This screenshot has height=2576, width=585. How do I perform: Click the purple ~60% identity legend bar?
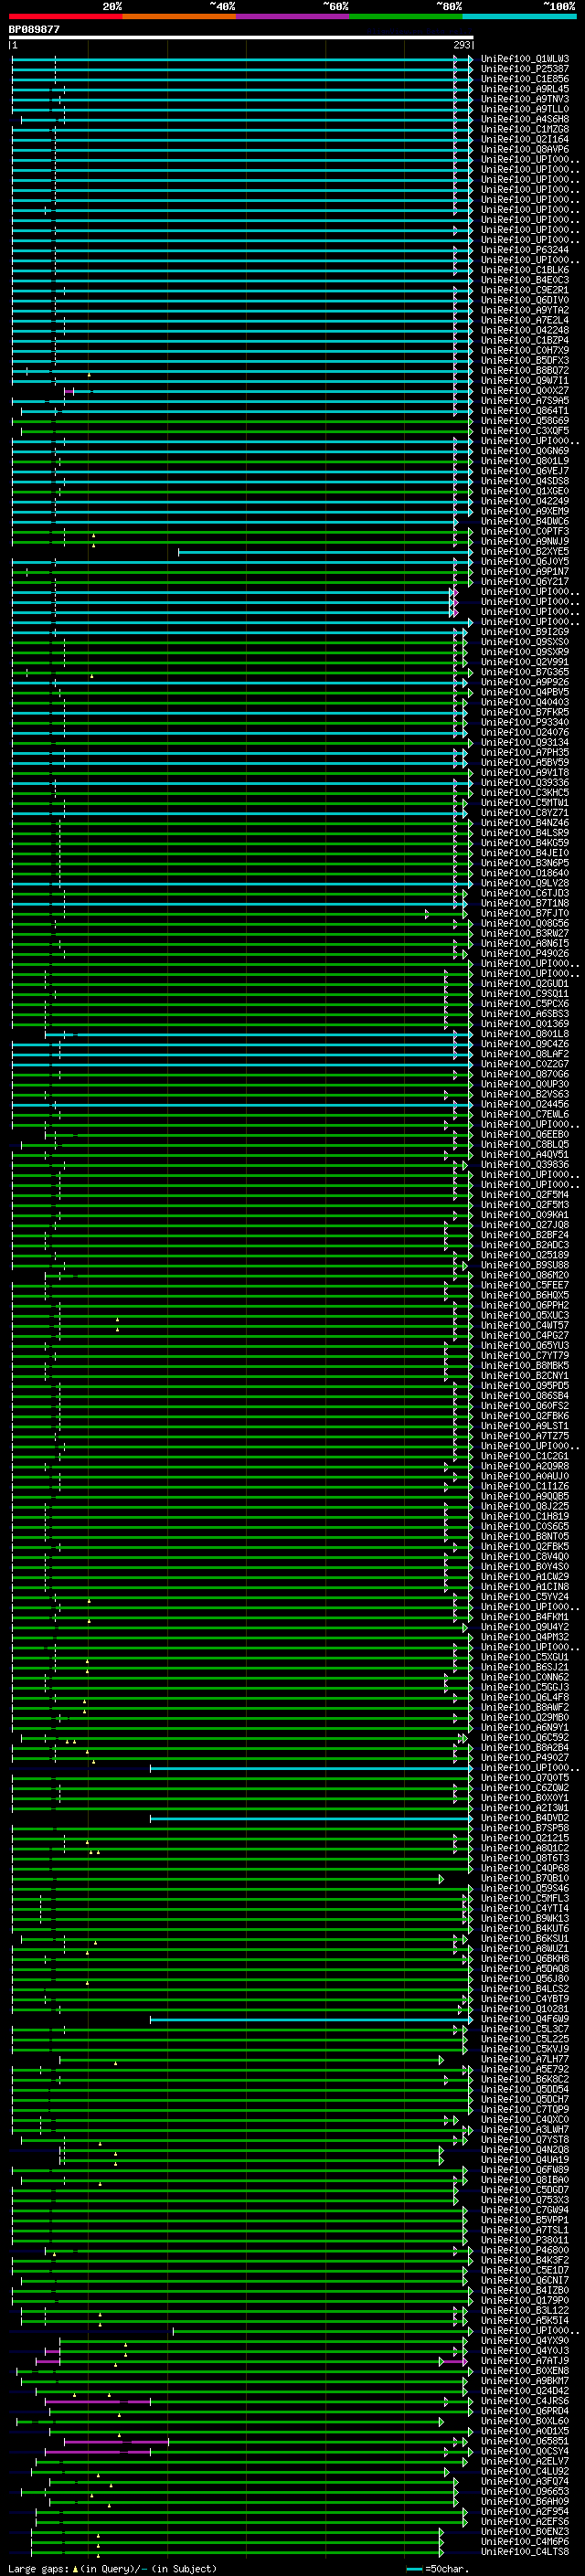pos(292,16)
